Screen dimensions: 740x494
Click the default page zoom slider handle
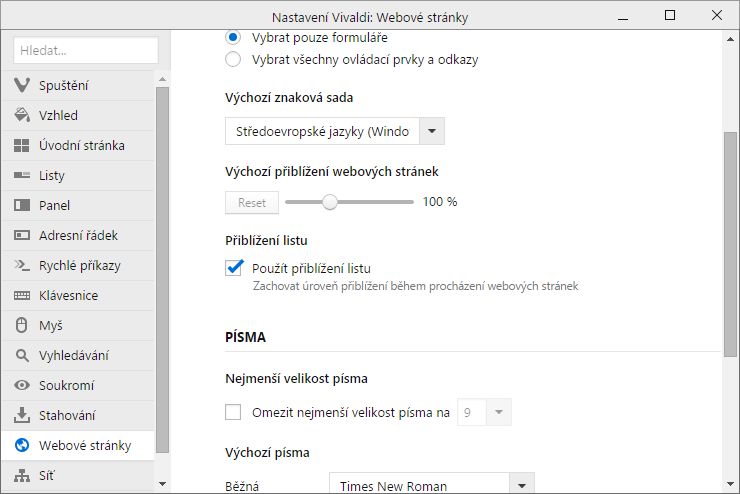[x=330, y=202]
